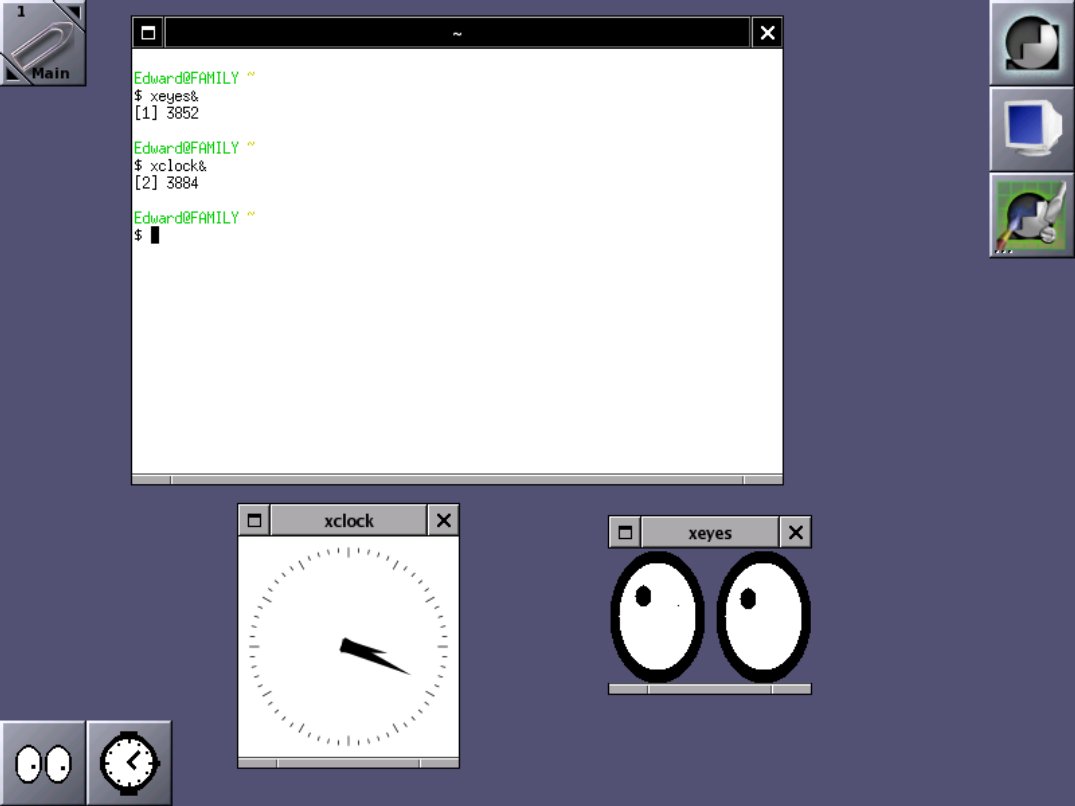Close the xclock window

pos(443,519)
